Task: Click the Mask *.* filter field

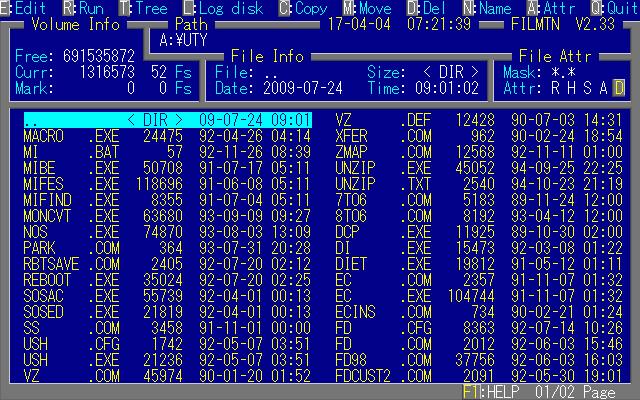Action: point(540,72)
